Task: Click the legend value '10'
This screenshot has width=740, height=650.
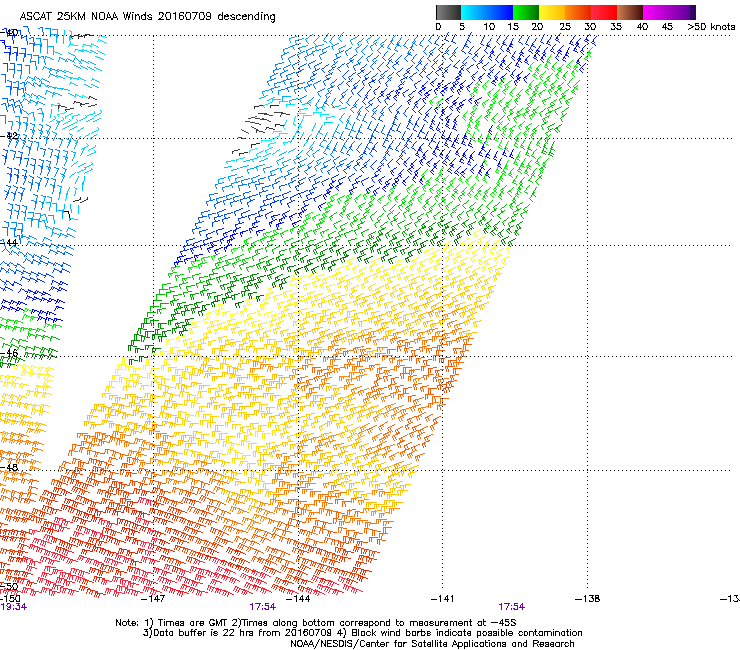Action: (x=489, y=26)
